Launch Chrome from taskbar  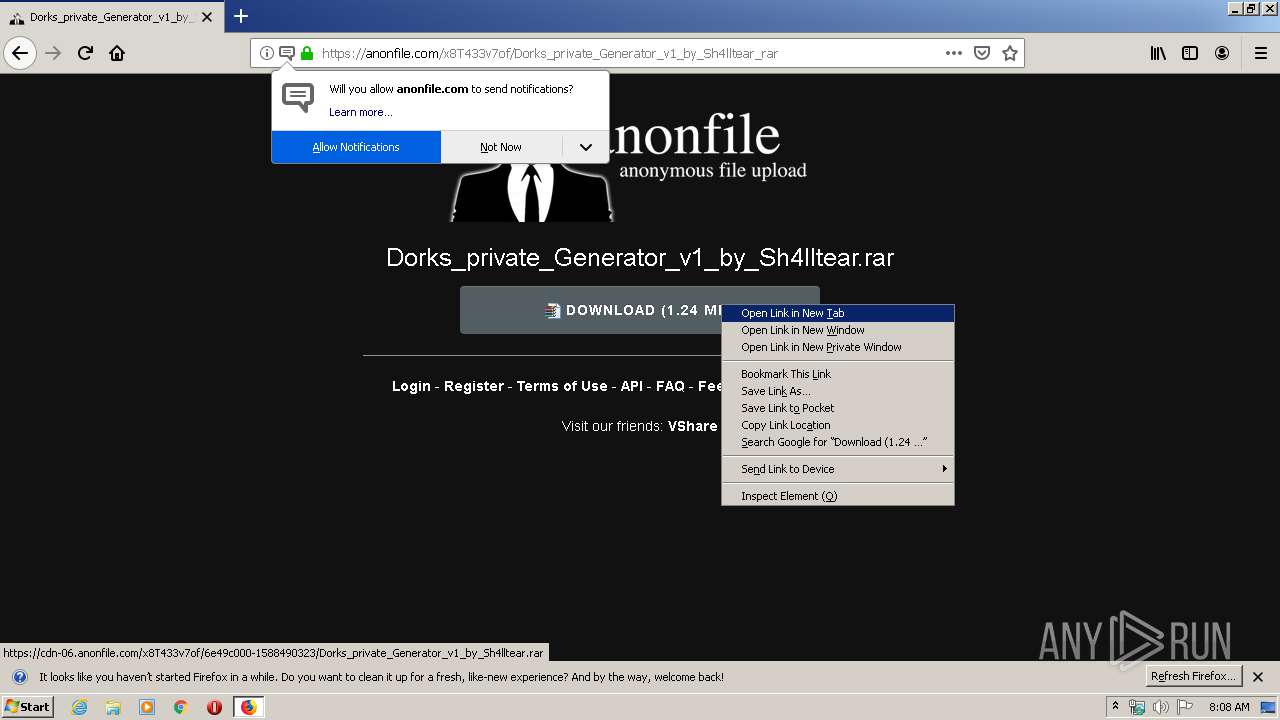tap(181, 707)
